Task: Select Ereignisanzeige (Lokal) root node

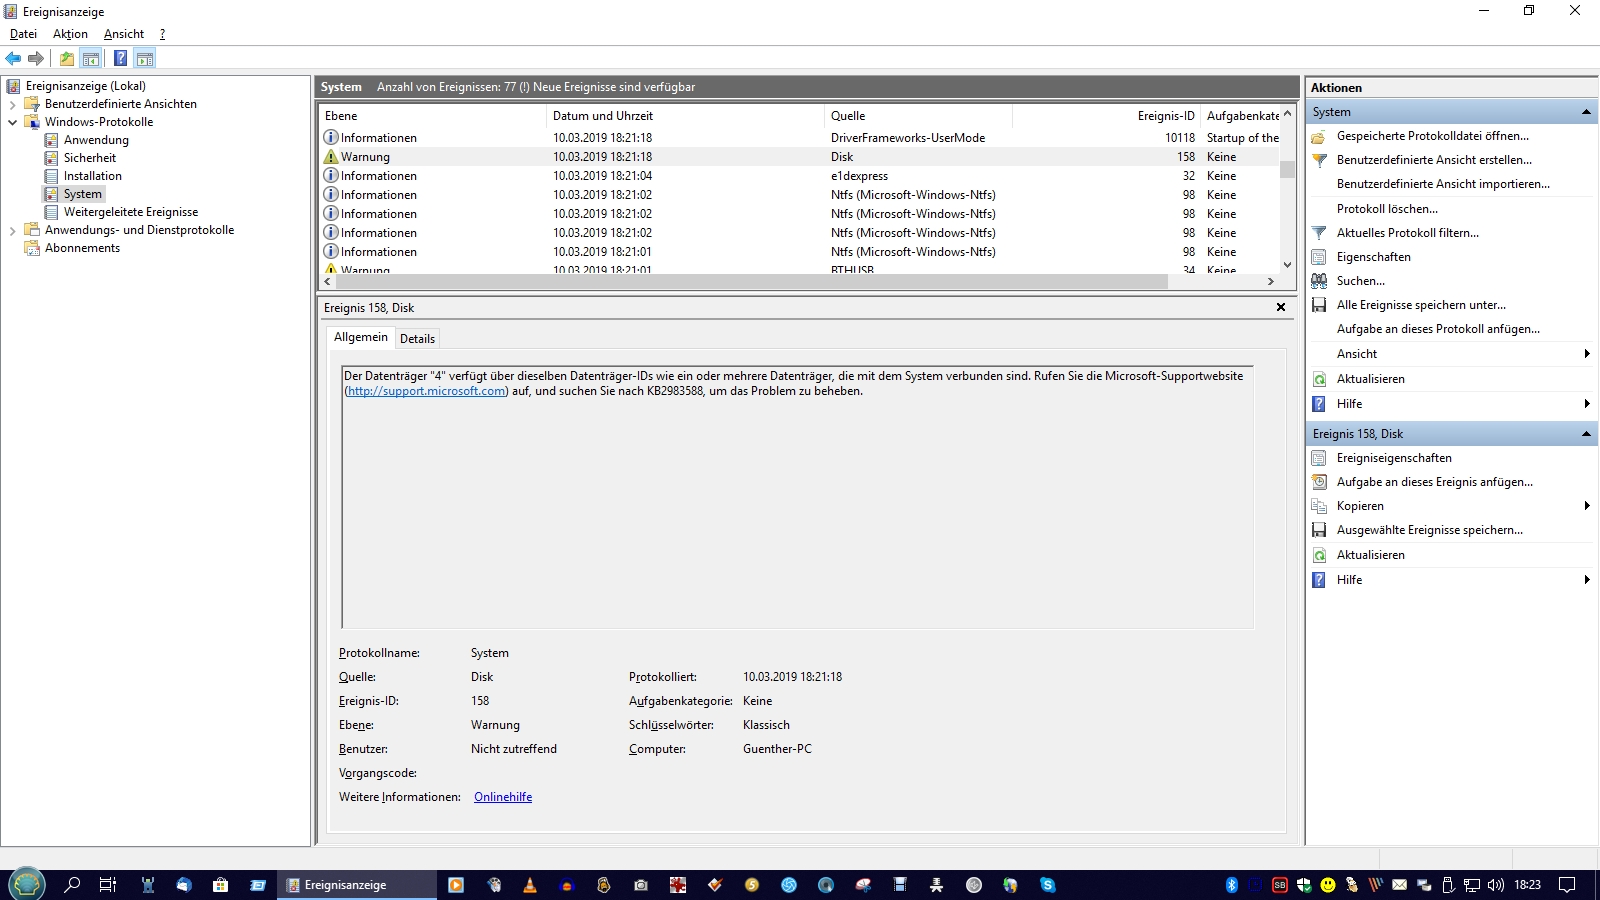Action: pos(86,86)
